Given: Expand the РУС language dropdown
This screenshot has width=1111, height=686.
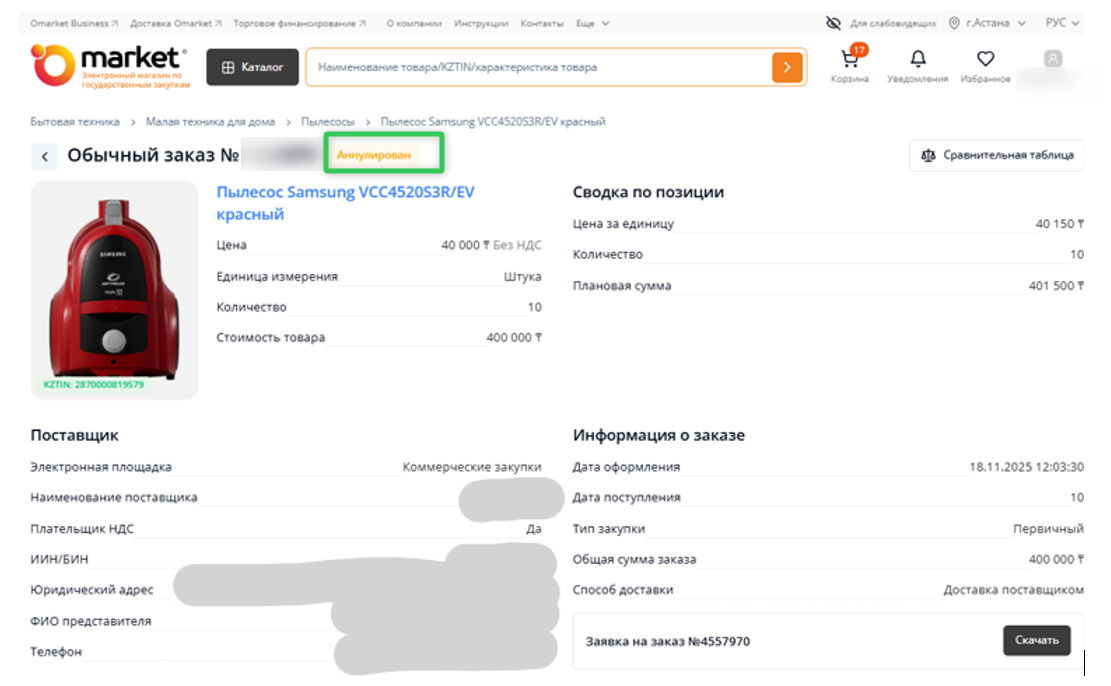Looking at the screenshot, I should pos(1062,23).
